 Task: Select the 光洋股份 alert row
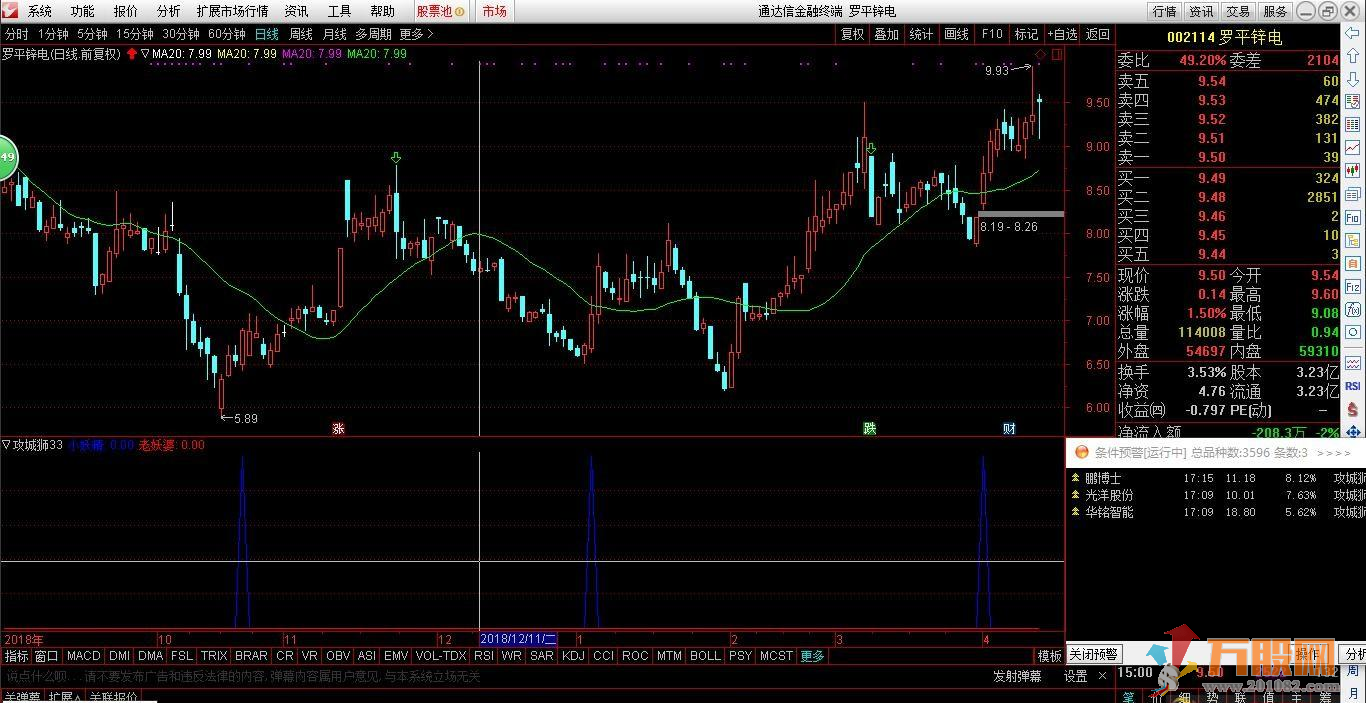click(x=1216, y=495)
